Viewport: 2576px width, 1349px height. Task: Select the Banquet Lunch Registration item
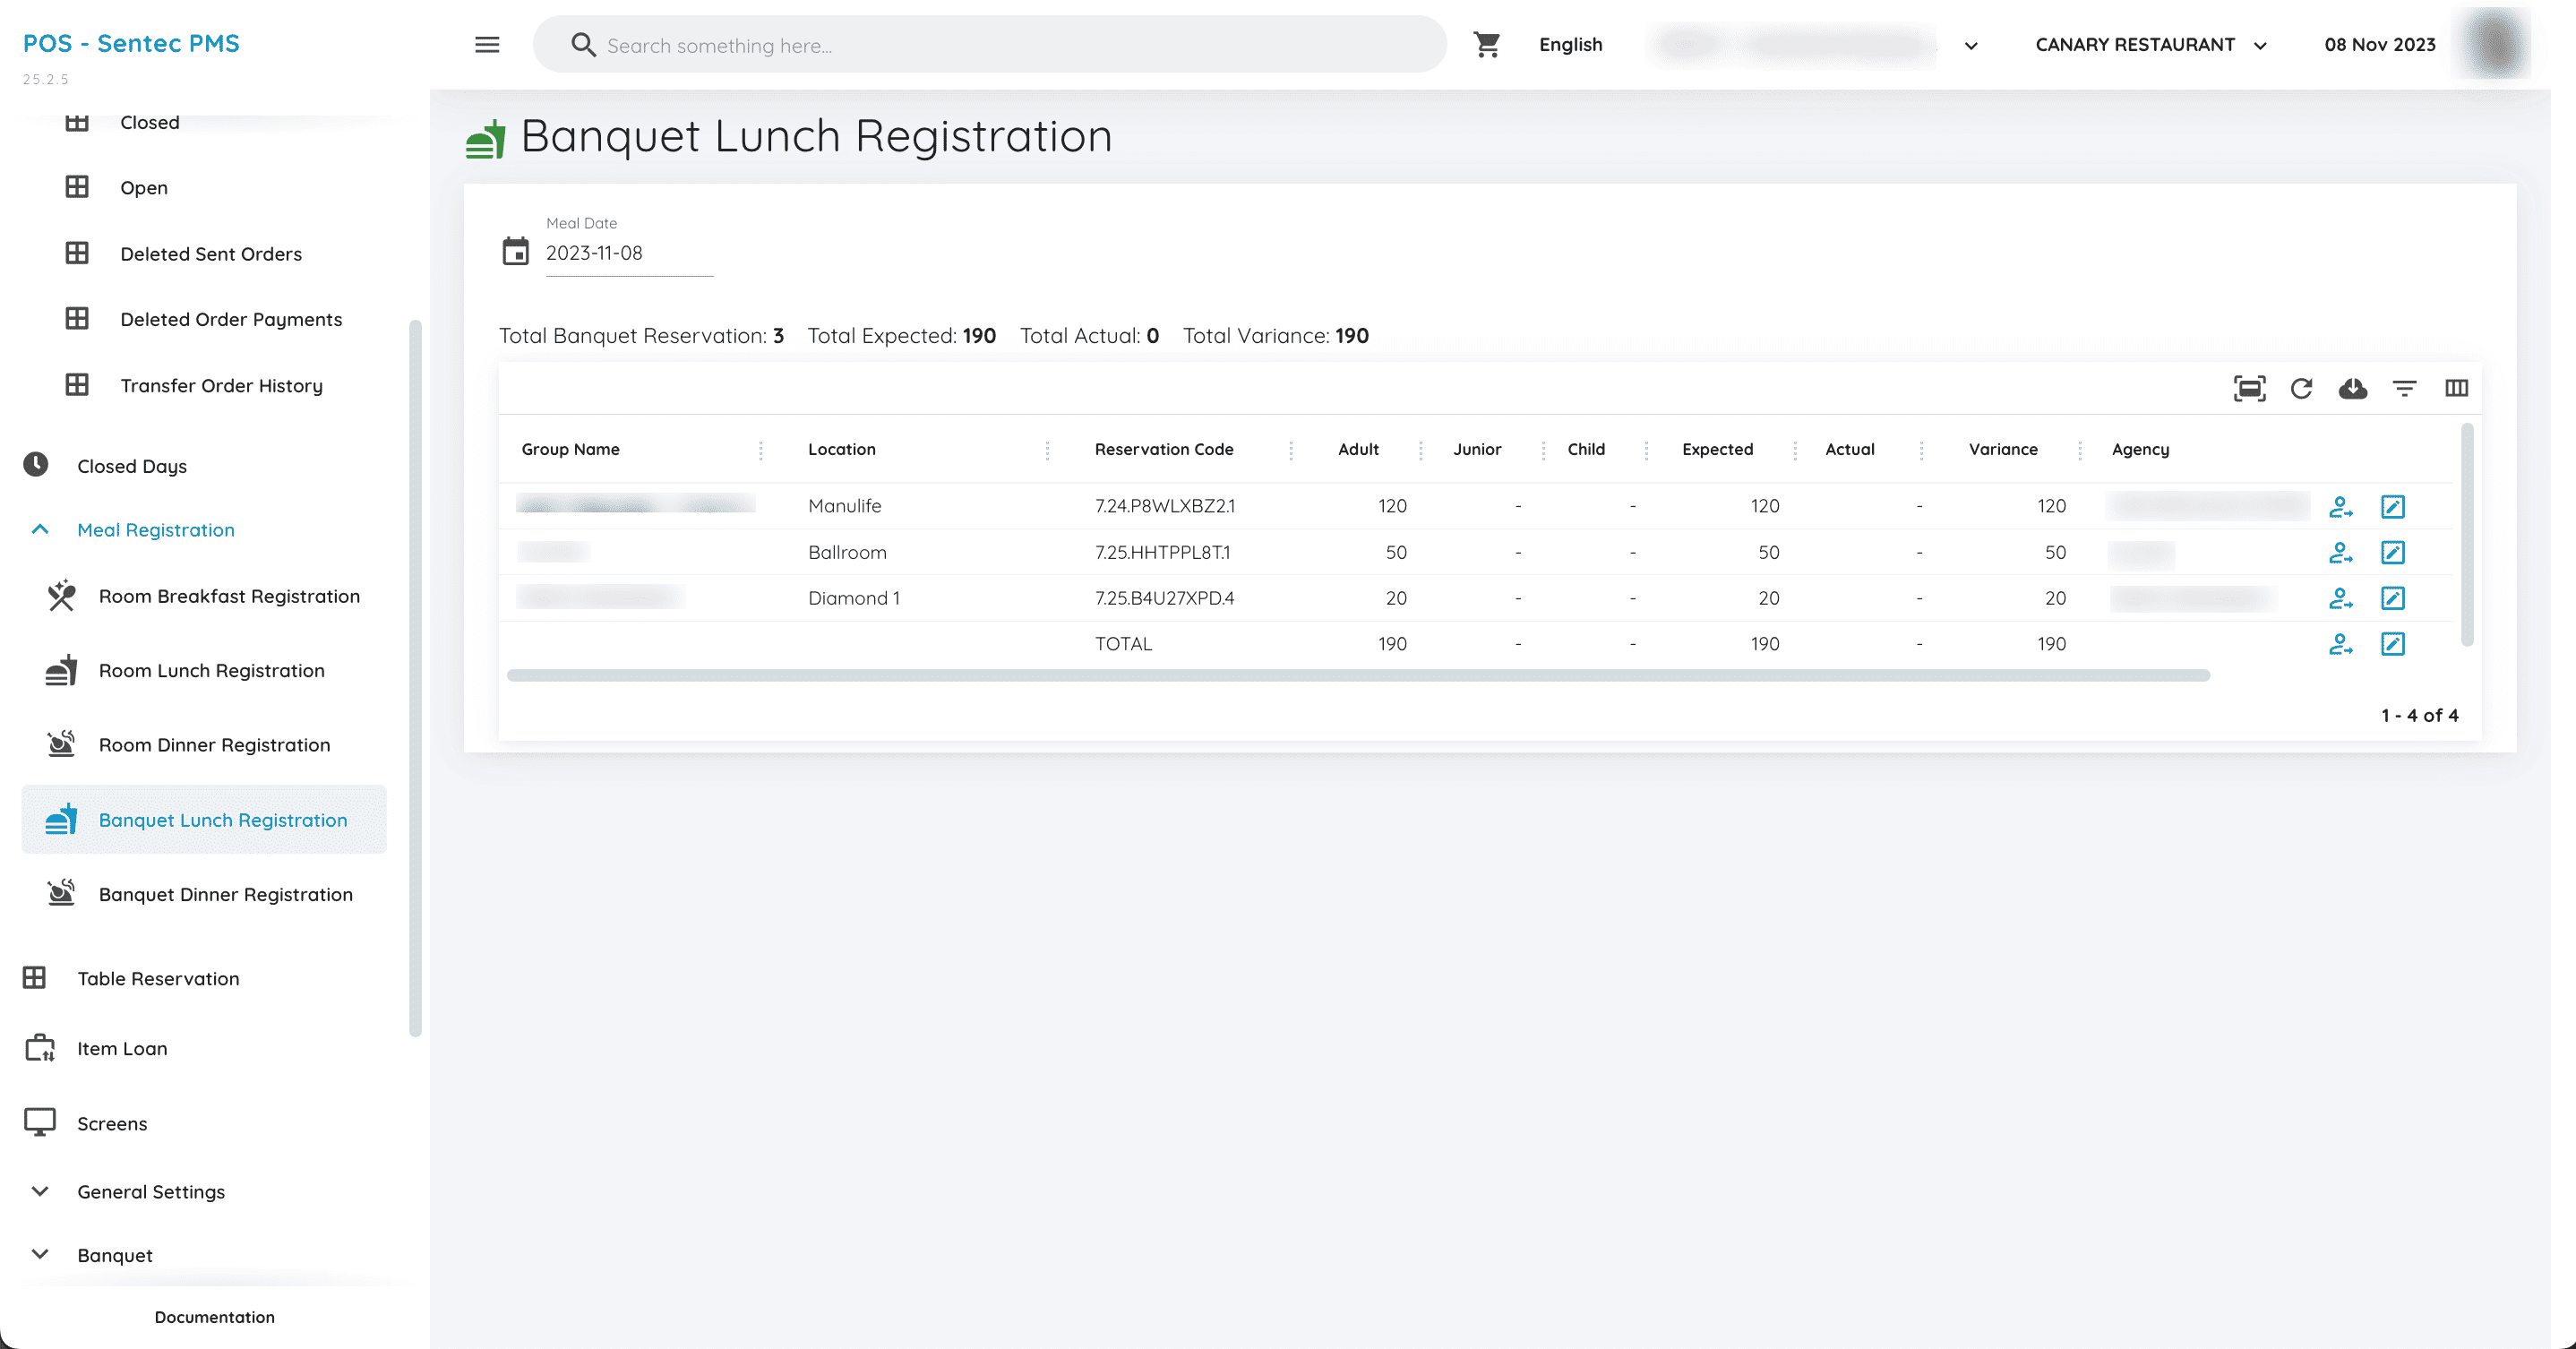(204, 820)
